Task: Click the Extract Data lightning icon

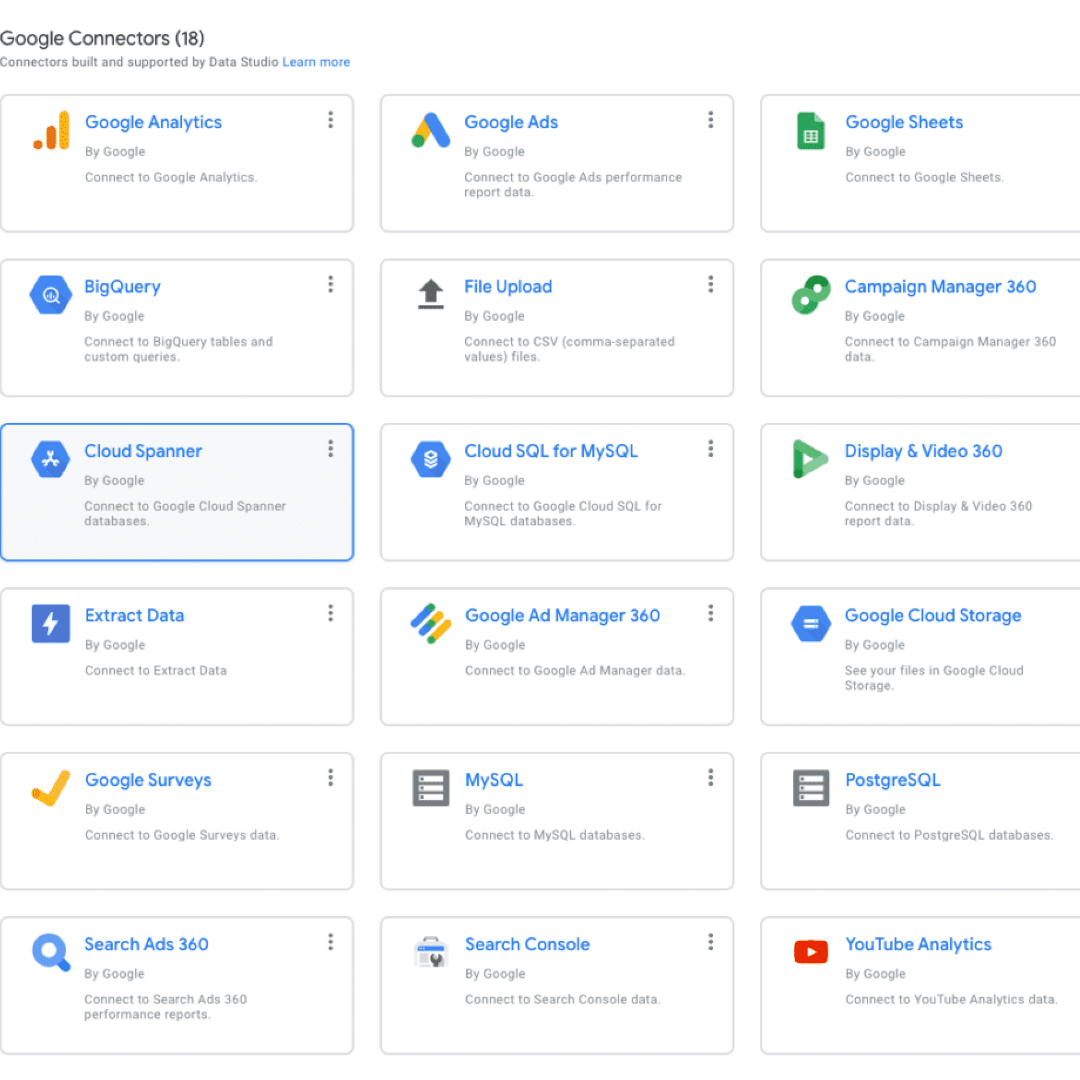Action: pyautogui.click(x=51, y=623)
